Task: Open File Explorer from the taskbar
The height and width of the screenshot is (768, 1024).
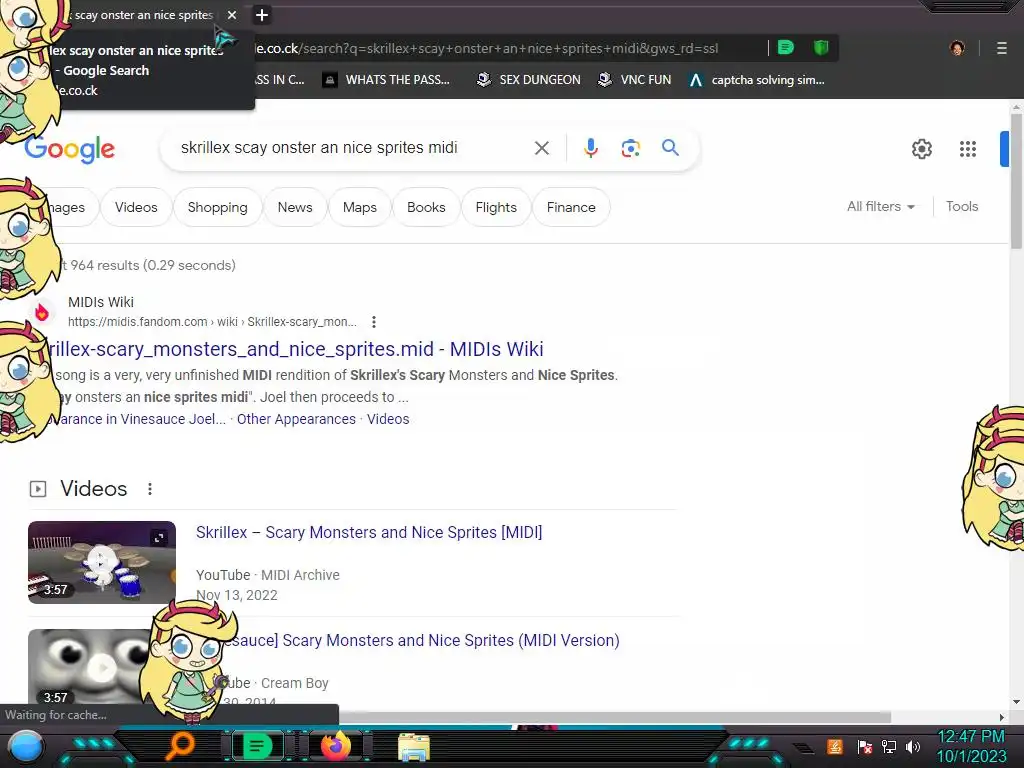Action: [413, 747]
